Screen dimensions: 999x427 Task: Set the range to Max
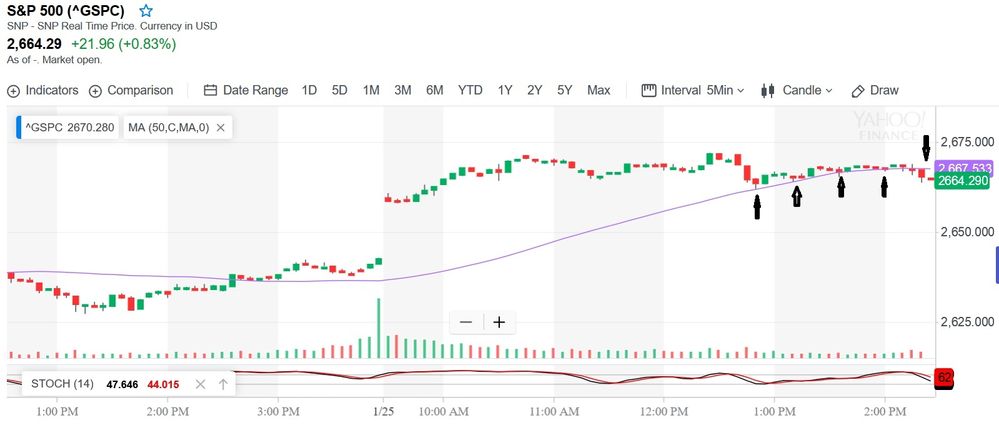point(598,90)
